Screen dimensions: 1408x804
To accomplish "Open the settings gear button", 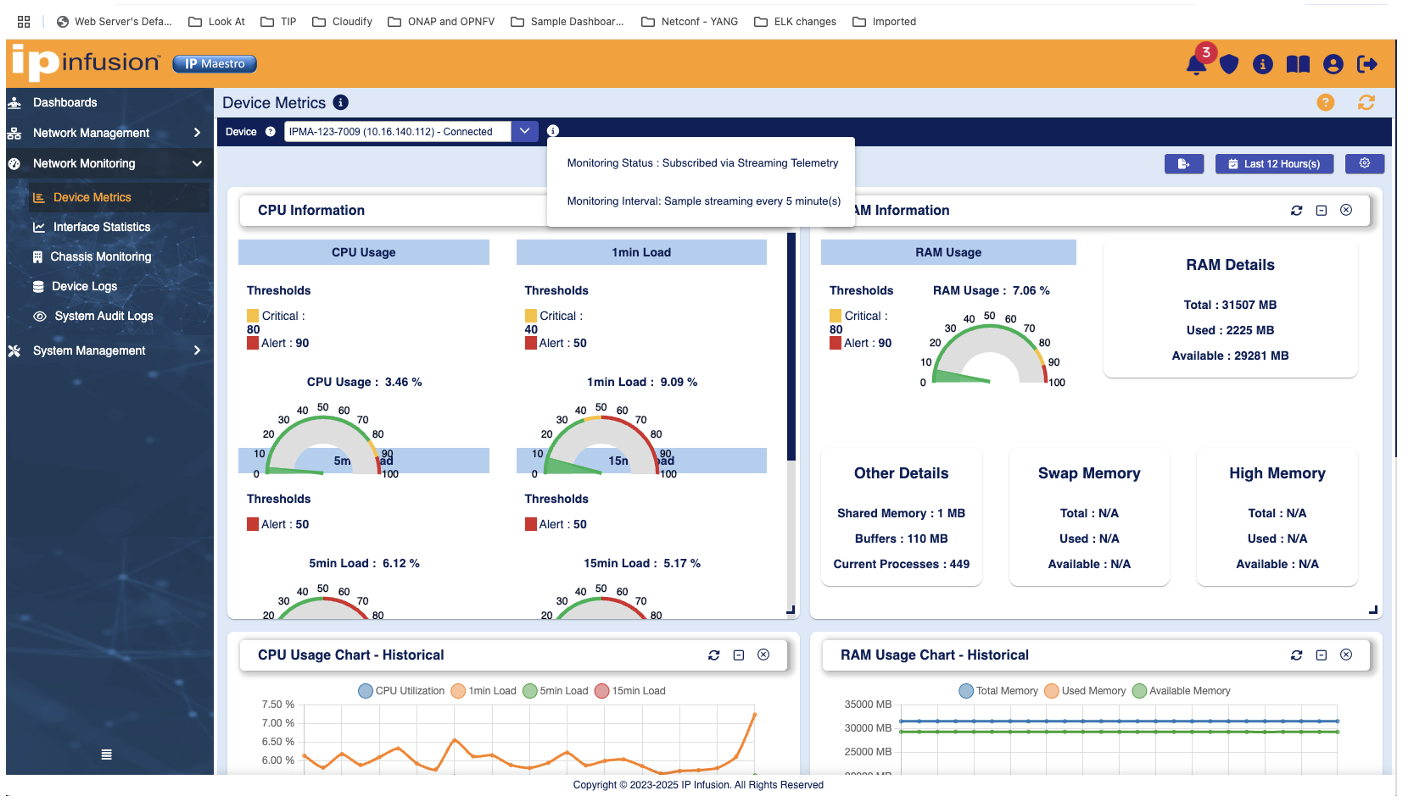I will (x=1365, y=164).
